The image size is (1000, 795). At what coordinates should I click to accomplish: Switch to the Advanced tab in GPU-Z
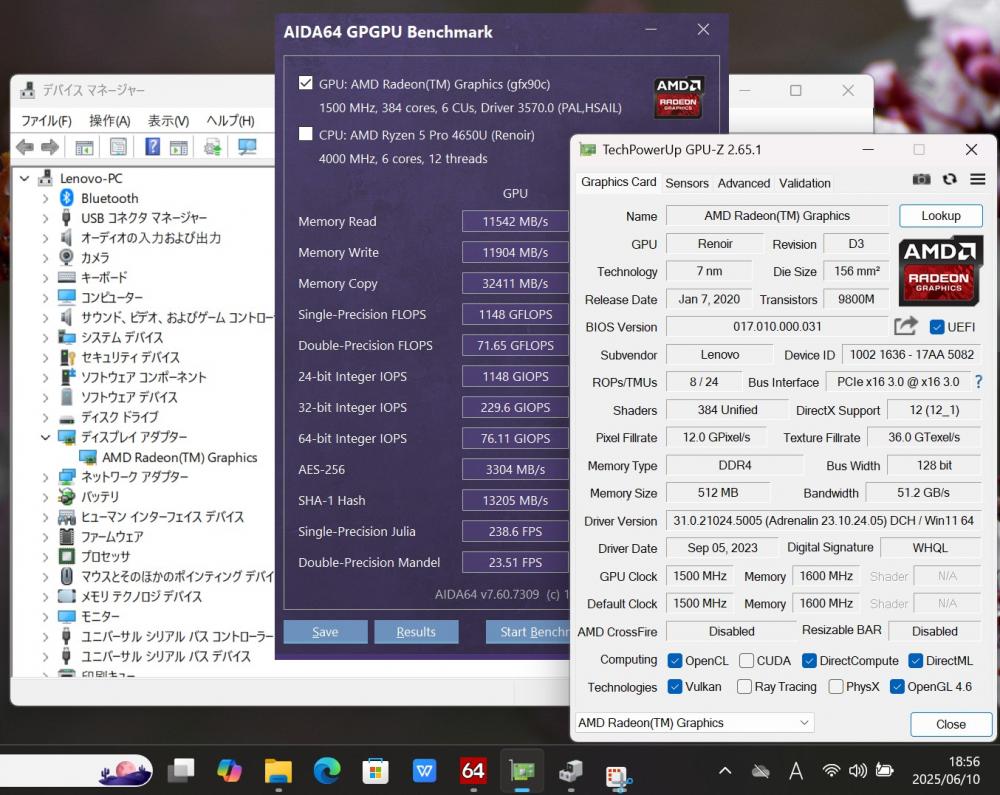pyautogui.click(x=744, y=183)
